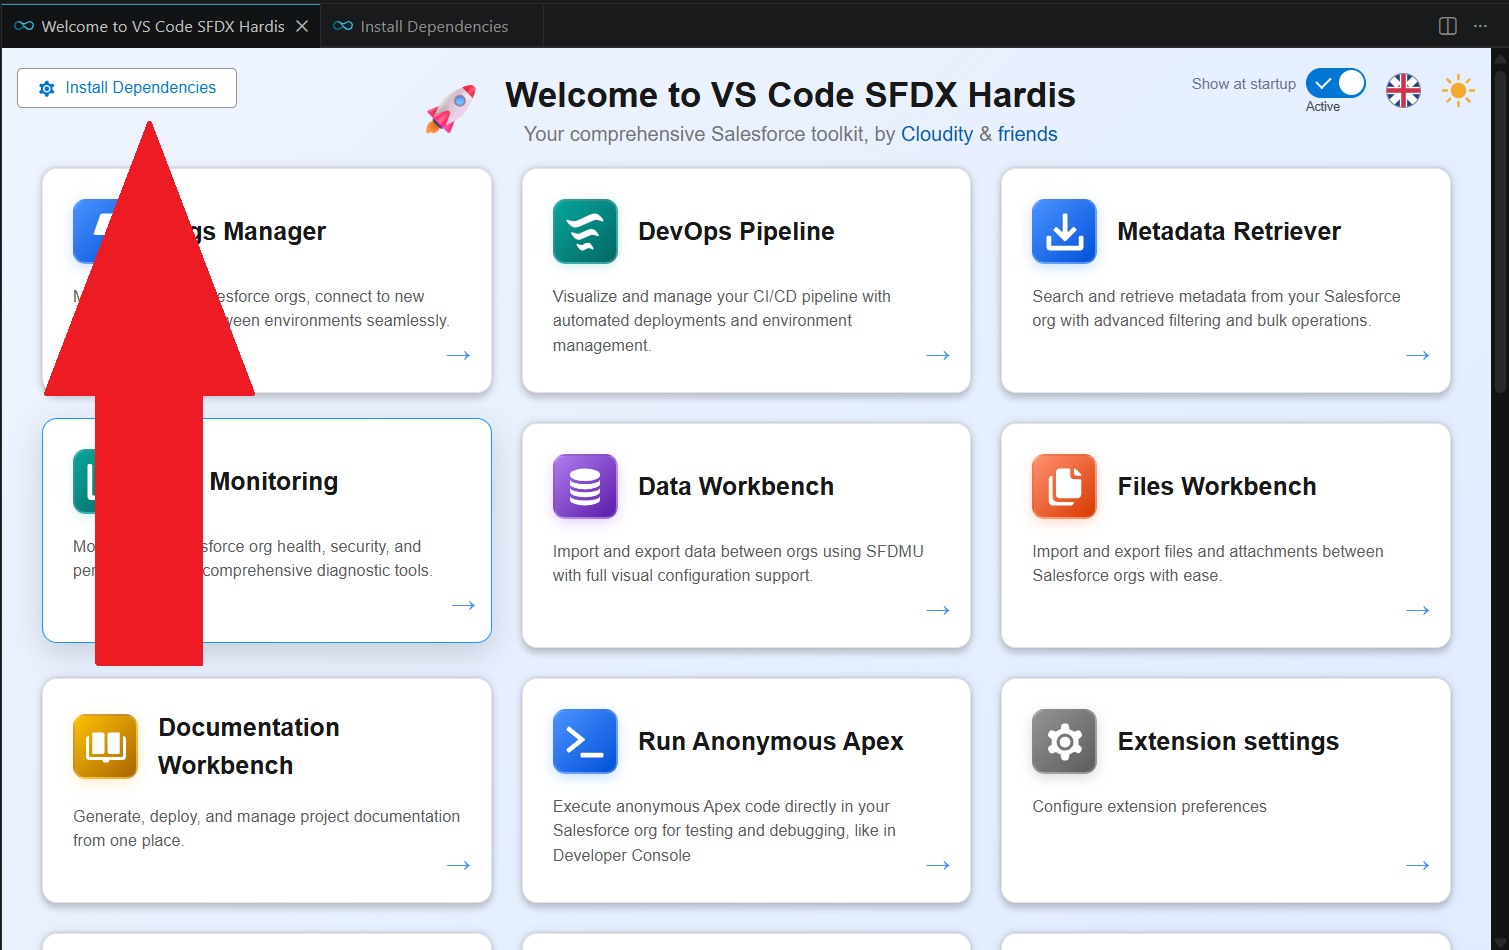Open the editor More Actions ellipsis menu

point(1480,26)
